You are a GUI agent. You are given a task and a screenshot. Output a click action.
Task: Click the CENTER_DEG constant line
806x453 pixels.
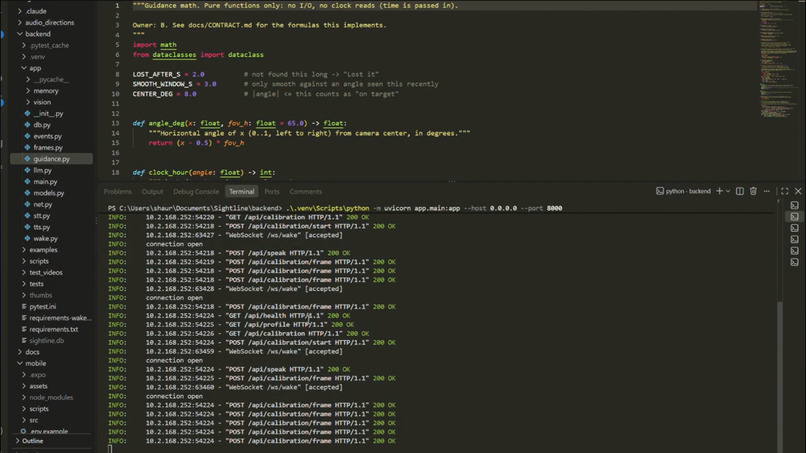pos(265,94)
